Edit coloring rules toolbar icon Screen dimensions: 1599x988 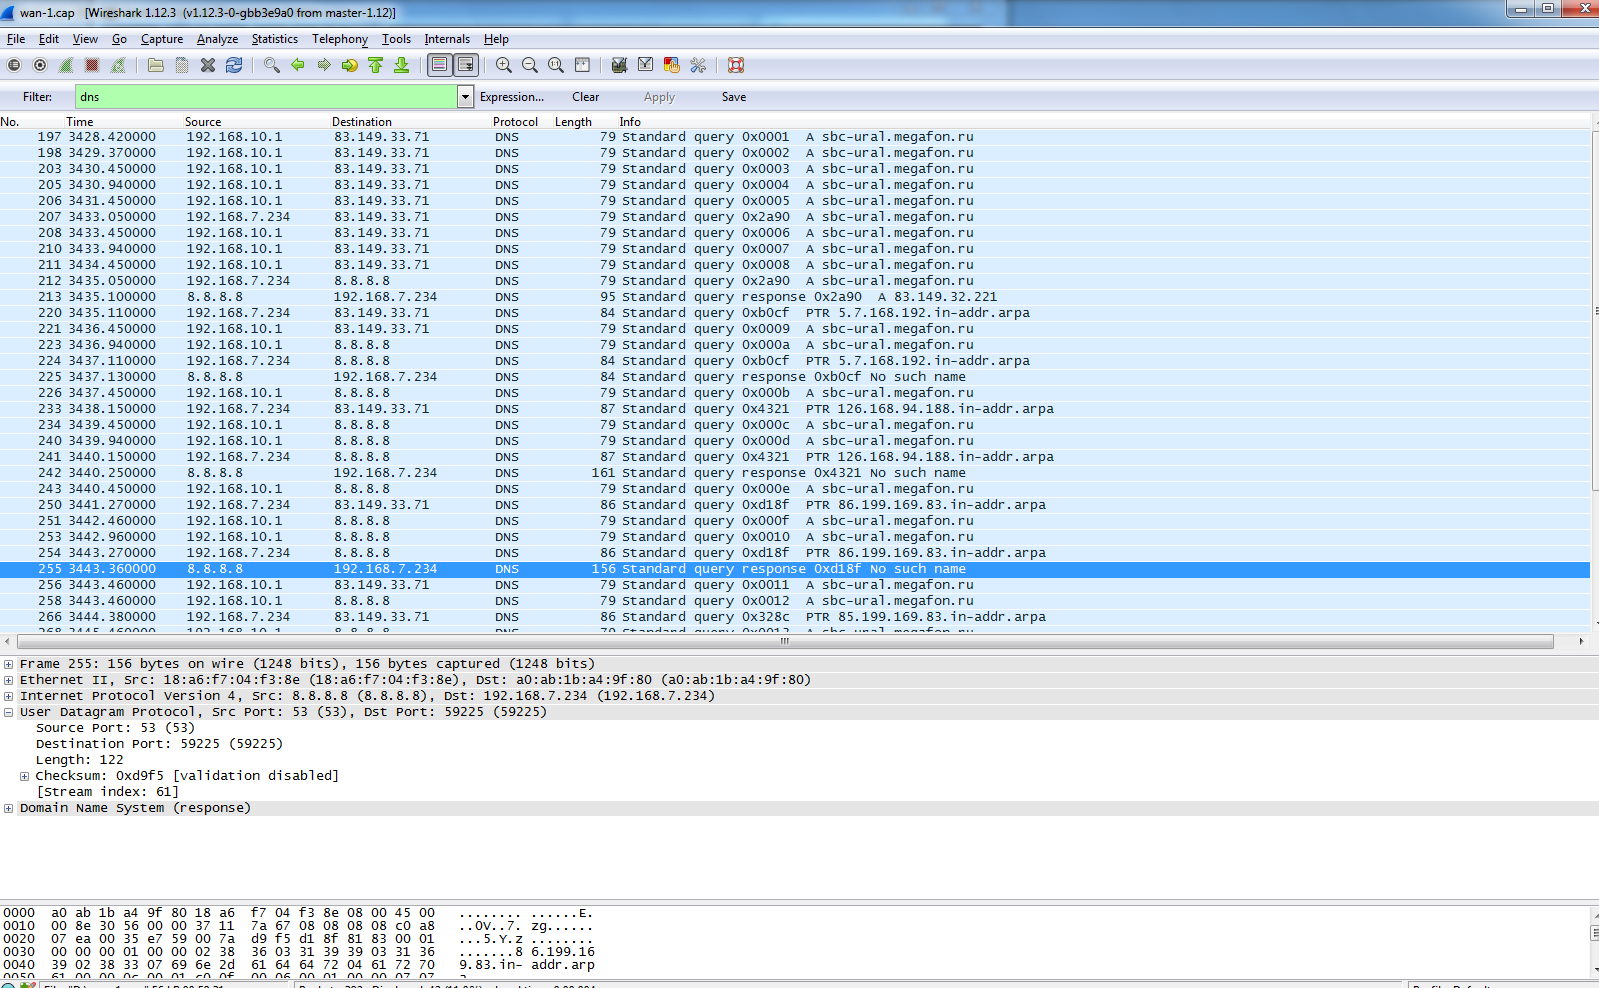click(x=672, y=65)
